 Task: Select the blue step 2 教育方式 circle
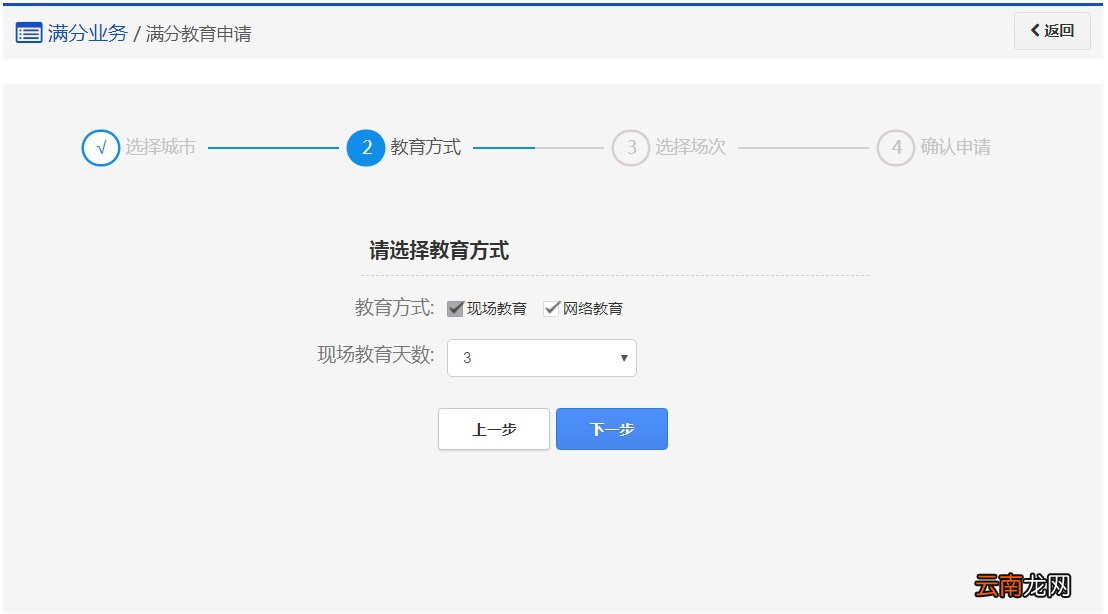(x=366, y=147)
